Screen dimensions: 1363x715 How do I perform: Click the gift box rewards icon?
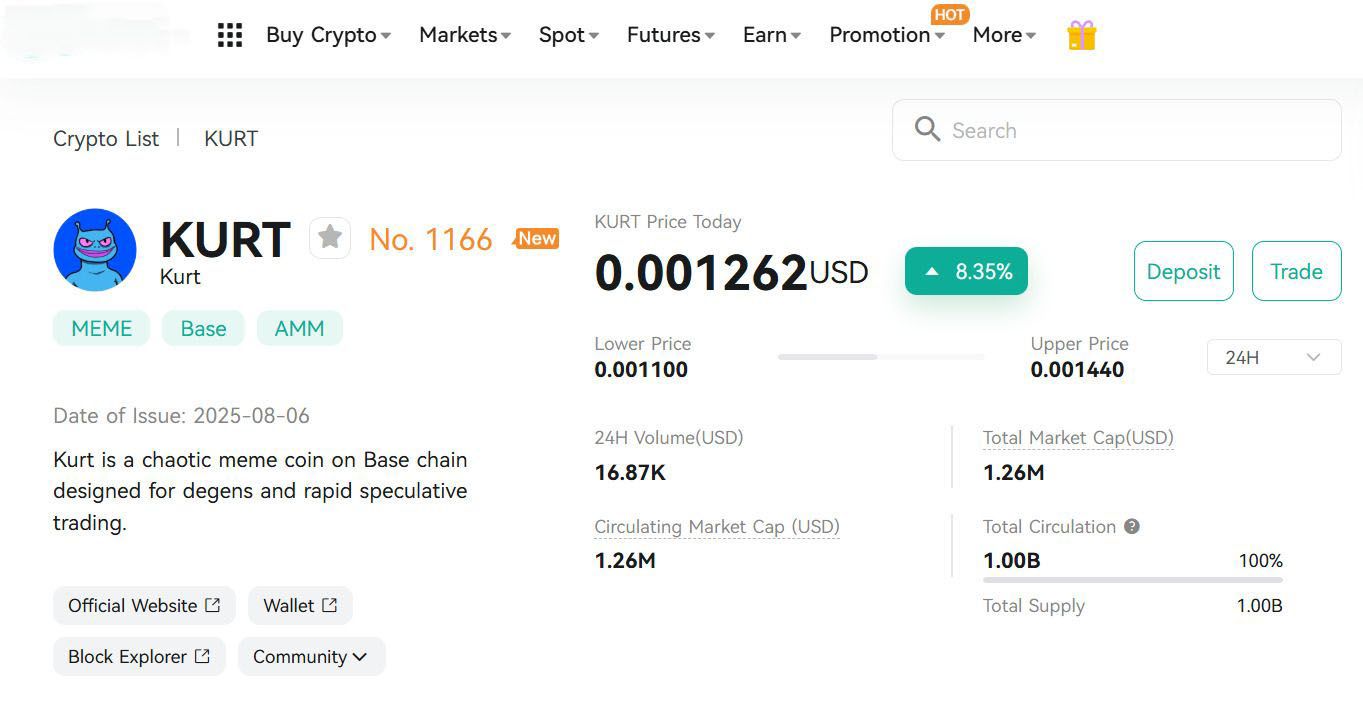point(1081,36)
